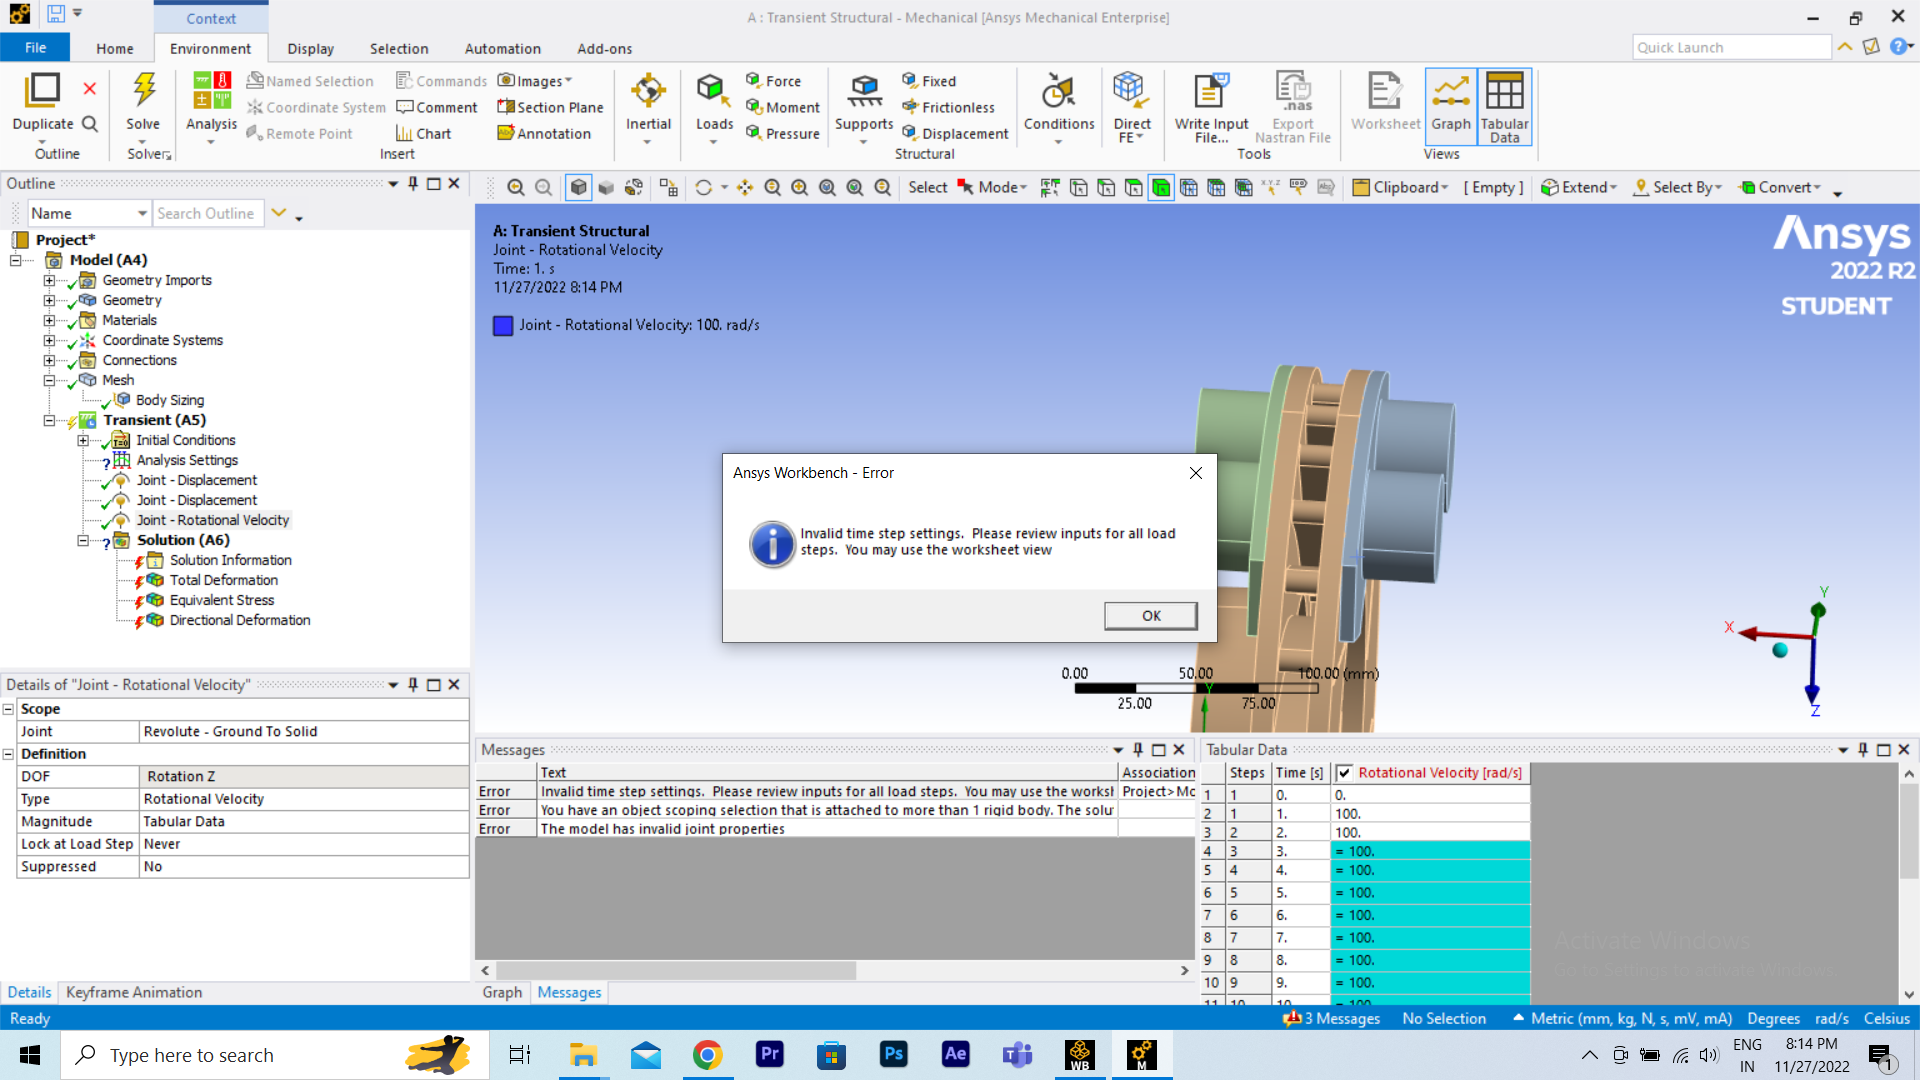Switch to the Graph bottom tab

coord(502,992)
